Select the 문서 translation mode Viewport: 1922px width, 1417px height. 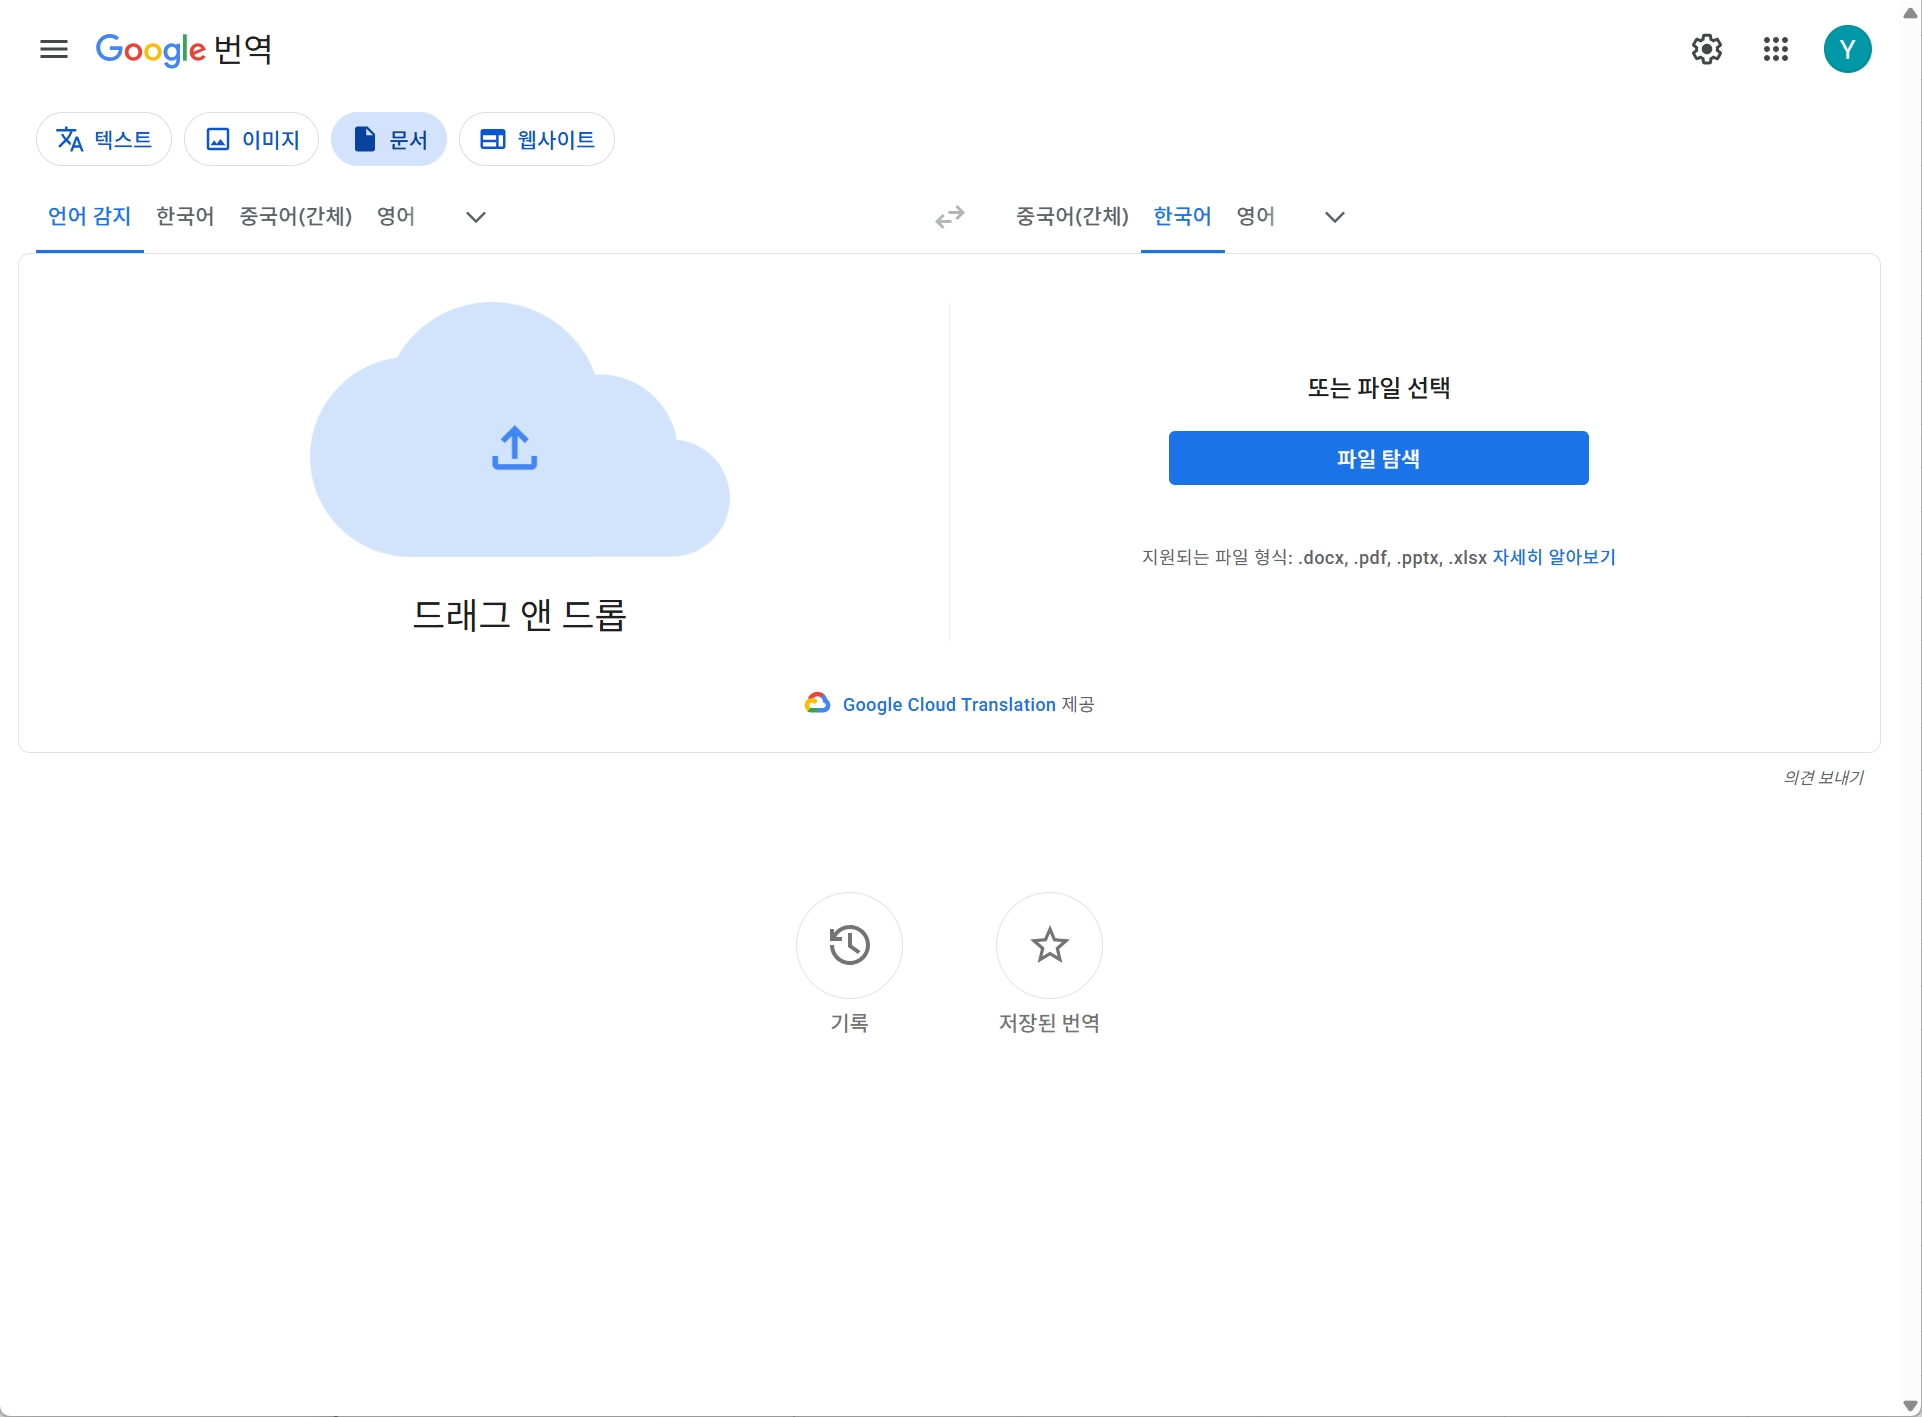click(389, 139)
